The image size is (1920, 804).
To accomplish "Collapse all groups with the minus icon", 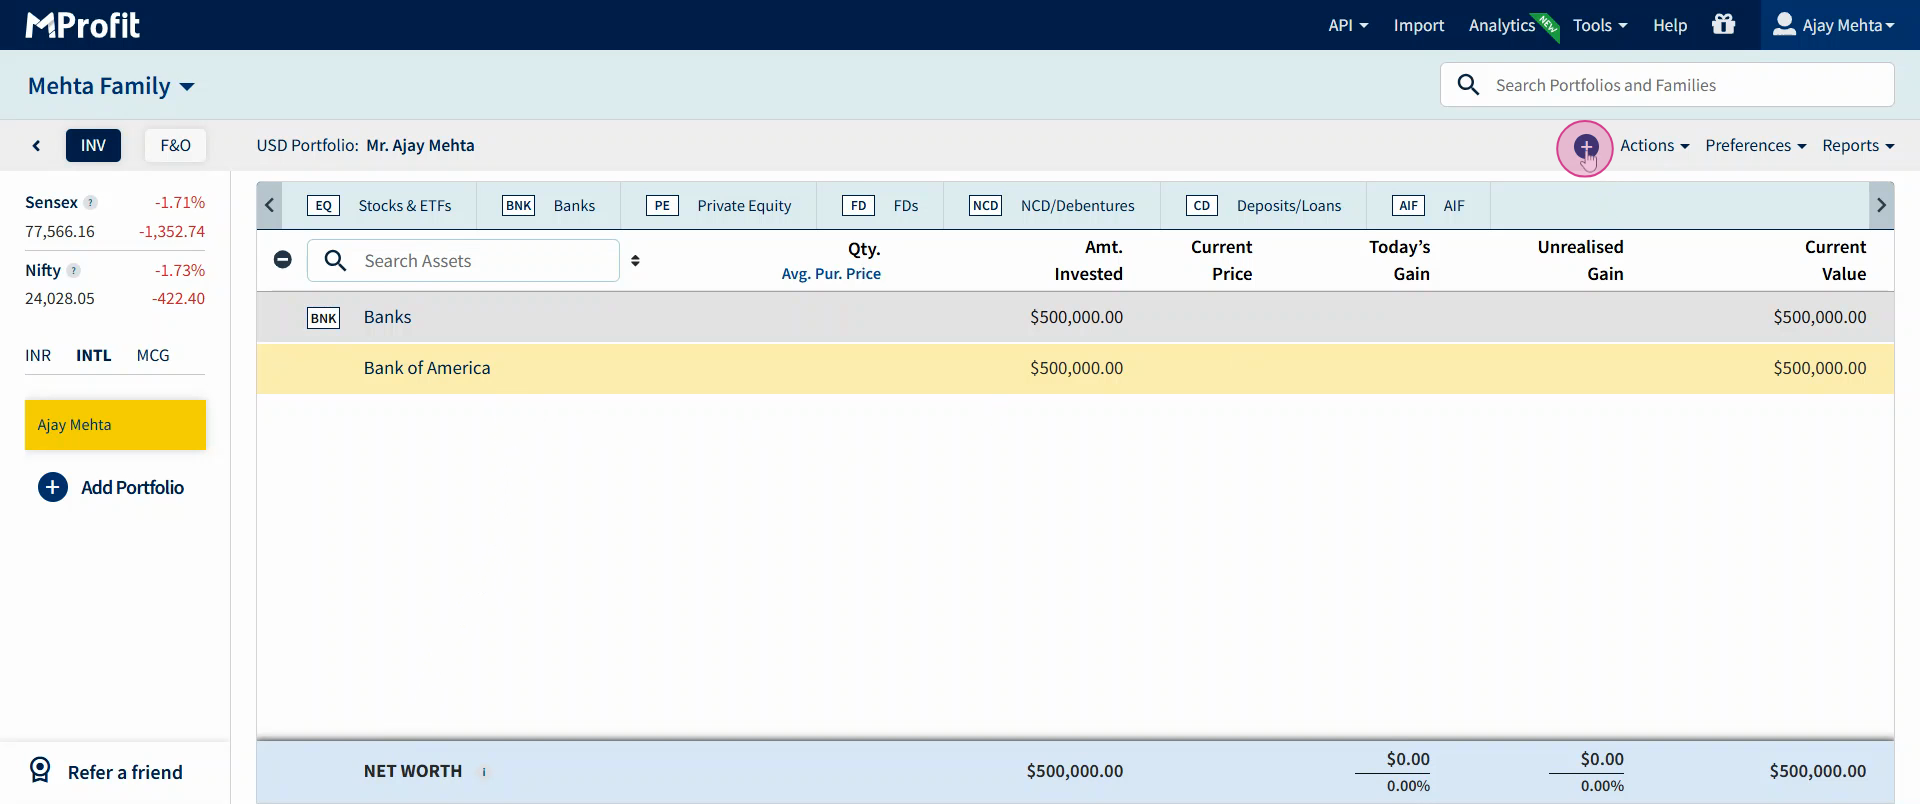I will [283, 260].
